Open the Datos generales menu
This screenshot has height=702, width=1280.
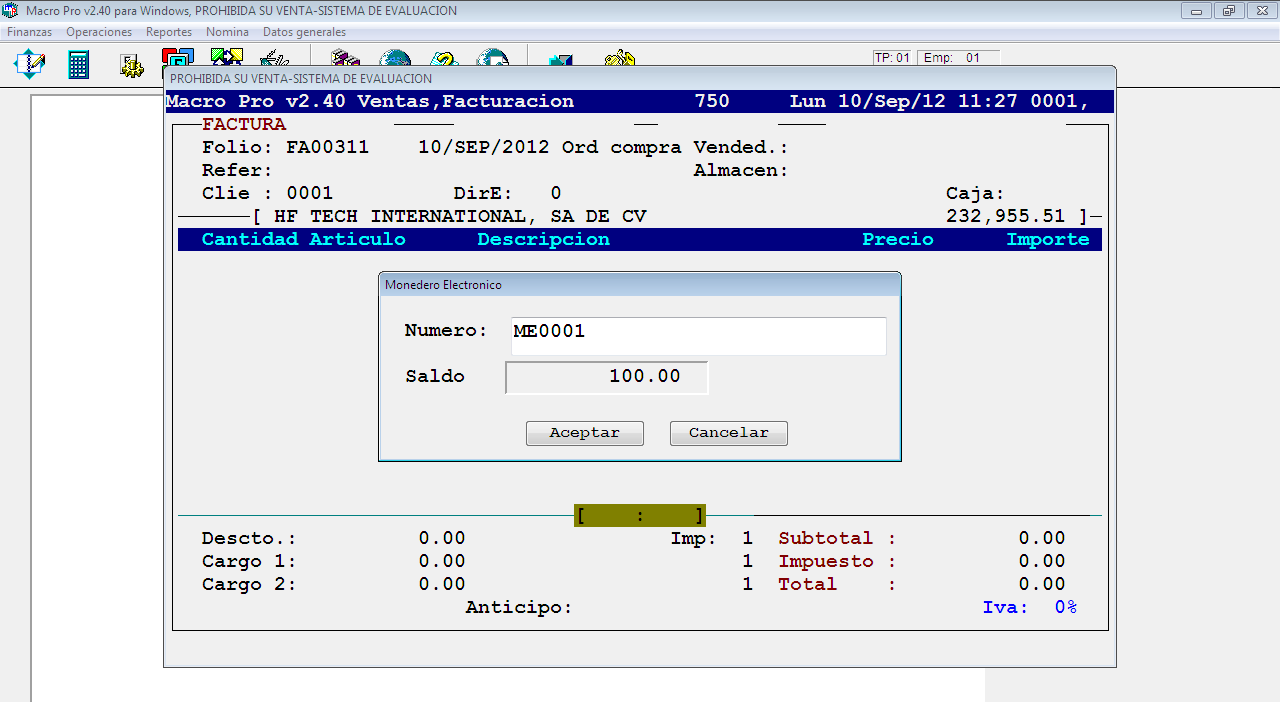pyautogui.click(x=304, y=32)
